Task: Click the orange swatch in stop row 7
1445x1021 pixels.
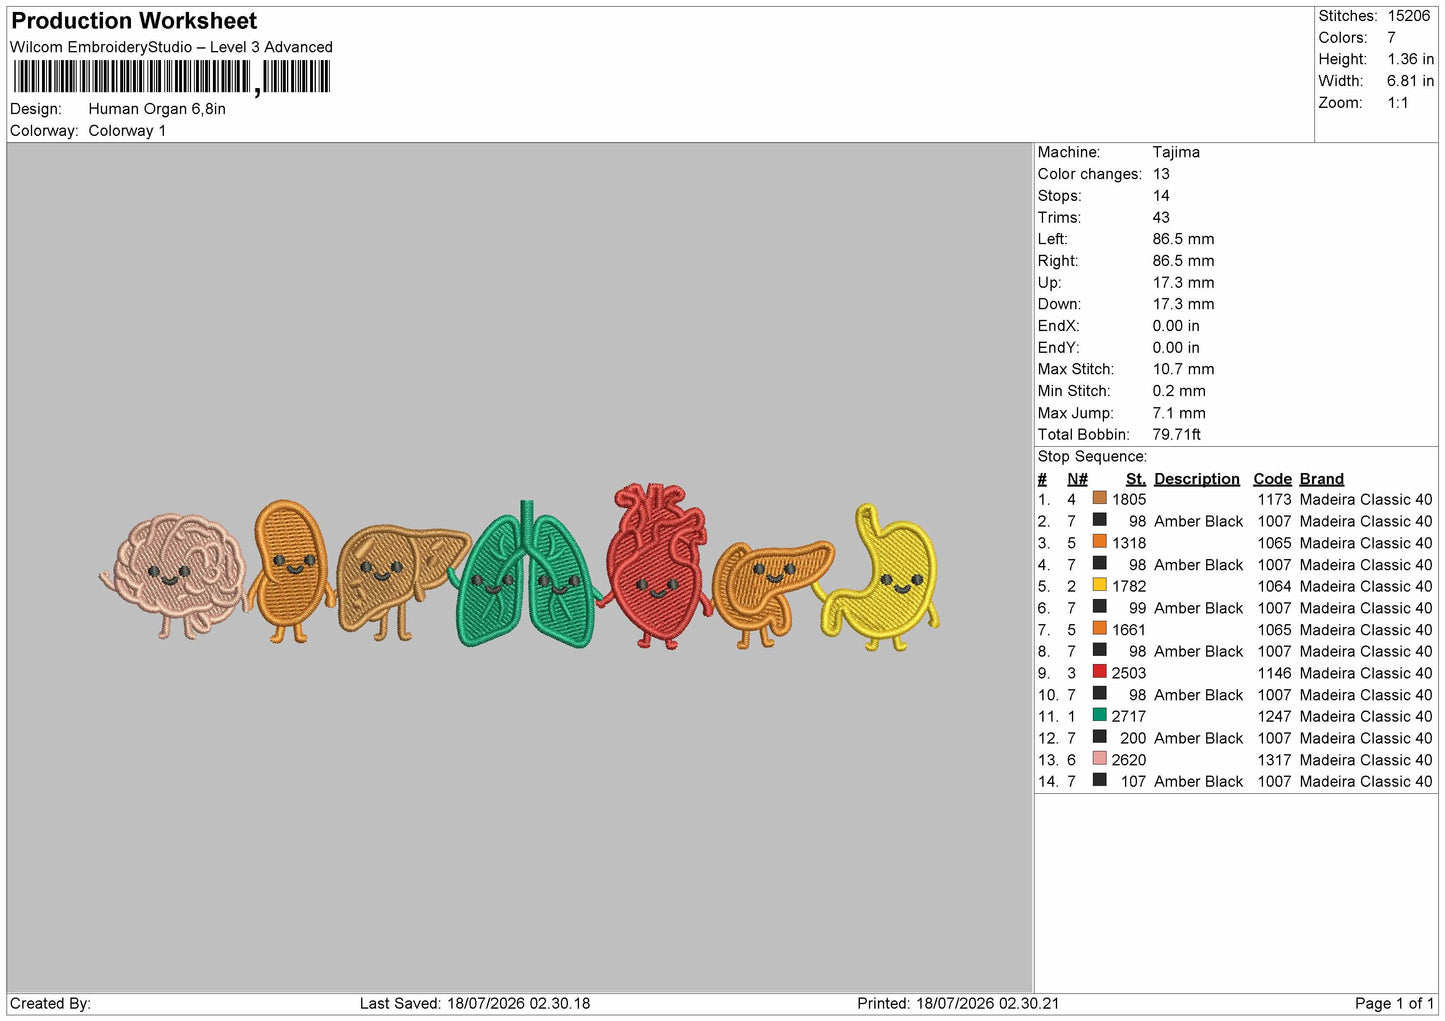Action: pos(1099,628)
